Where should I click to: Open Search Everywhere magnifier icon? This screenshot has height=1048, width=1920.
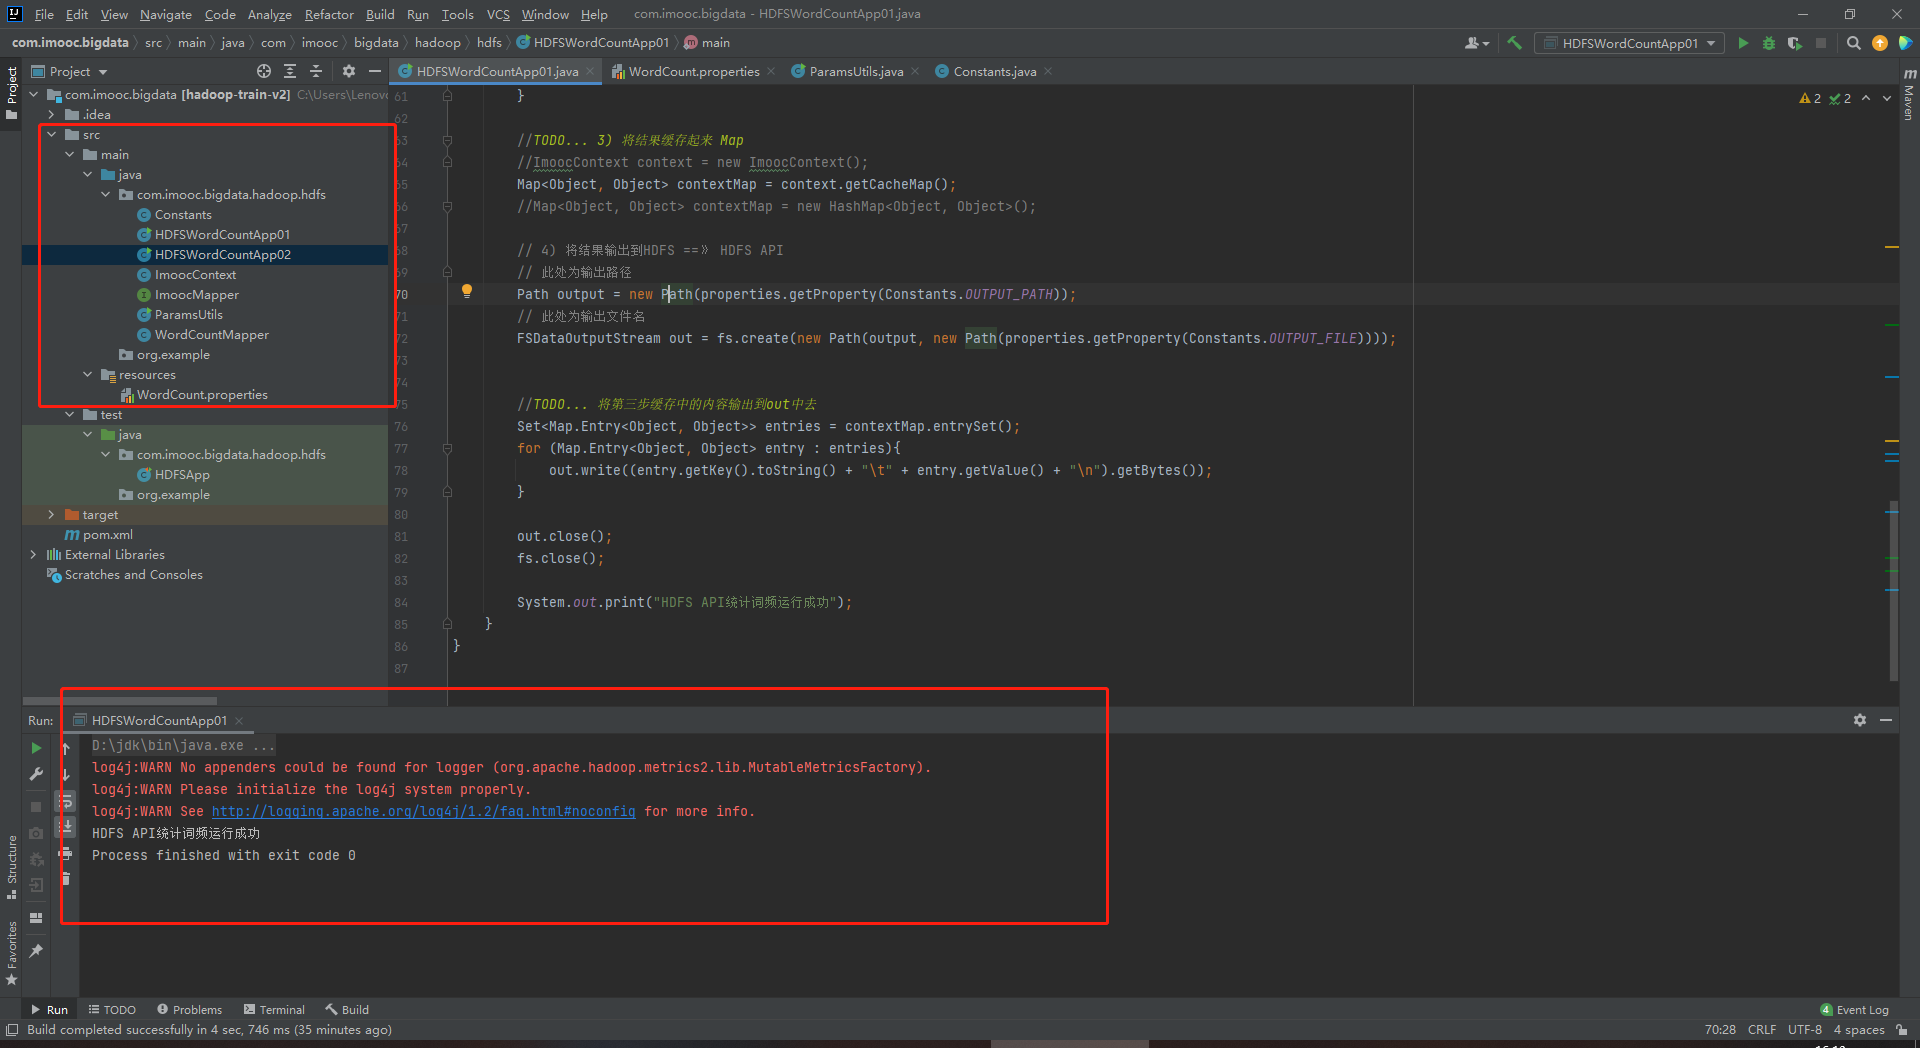point(1853,43)
